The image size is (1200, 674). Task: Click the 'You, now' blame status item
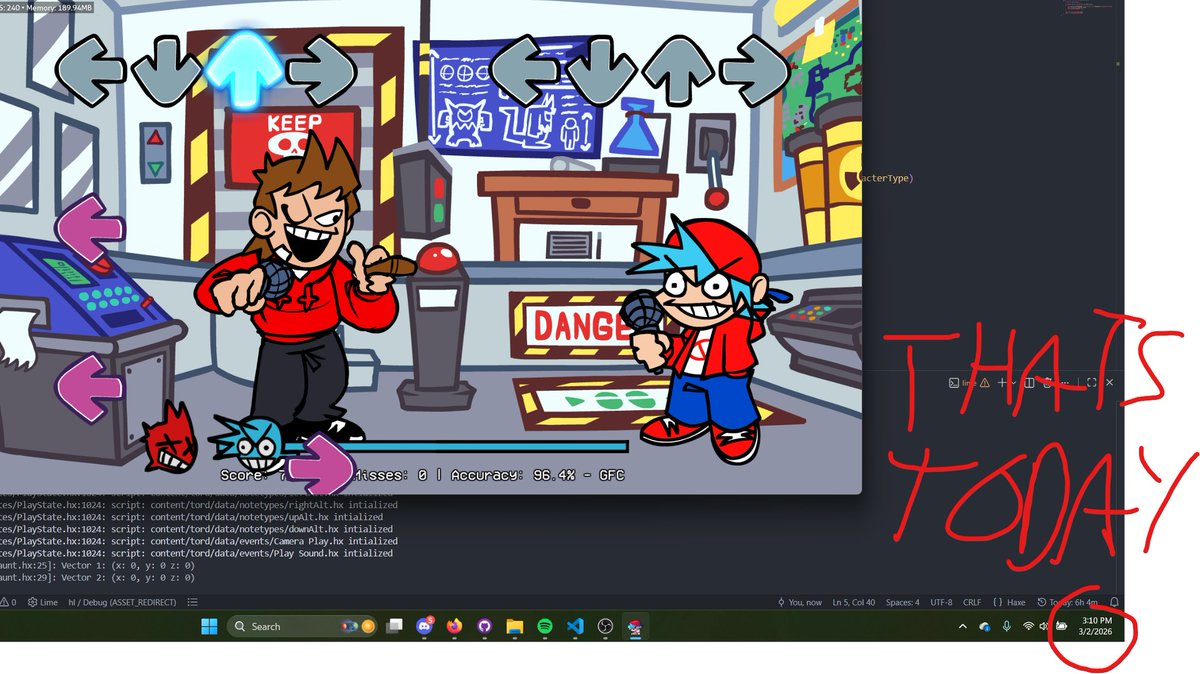click(x=800, y=603)
